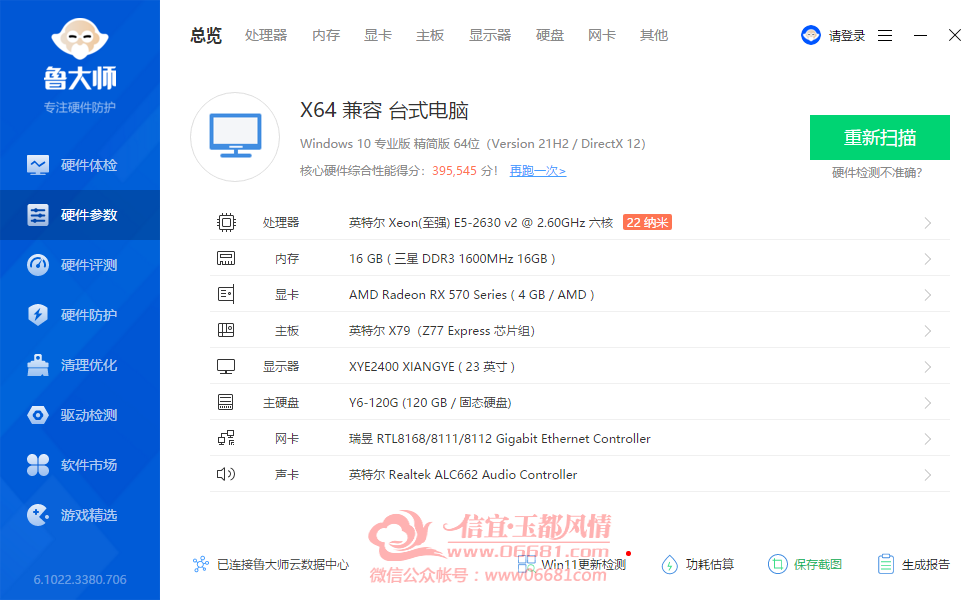Click the 主板 motherboard icon

point(226,330)
